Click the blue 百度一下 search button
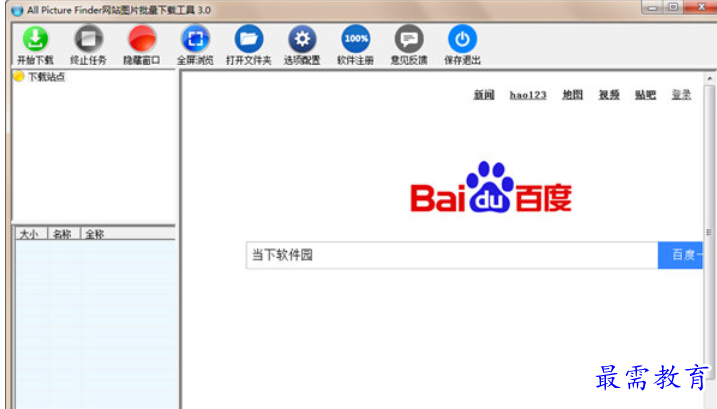The image size is (717, 409). click(x=680, y=255)
